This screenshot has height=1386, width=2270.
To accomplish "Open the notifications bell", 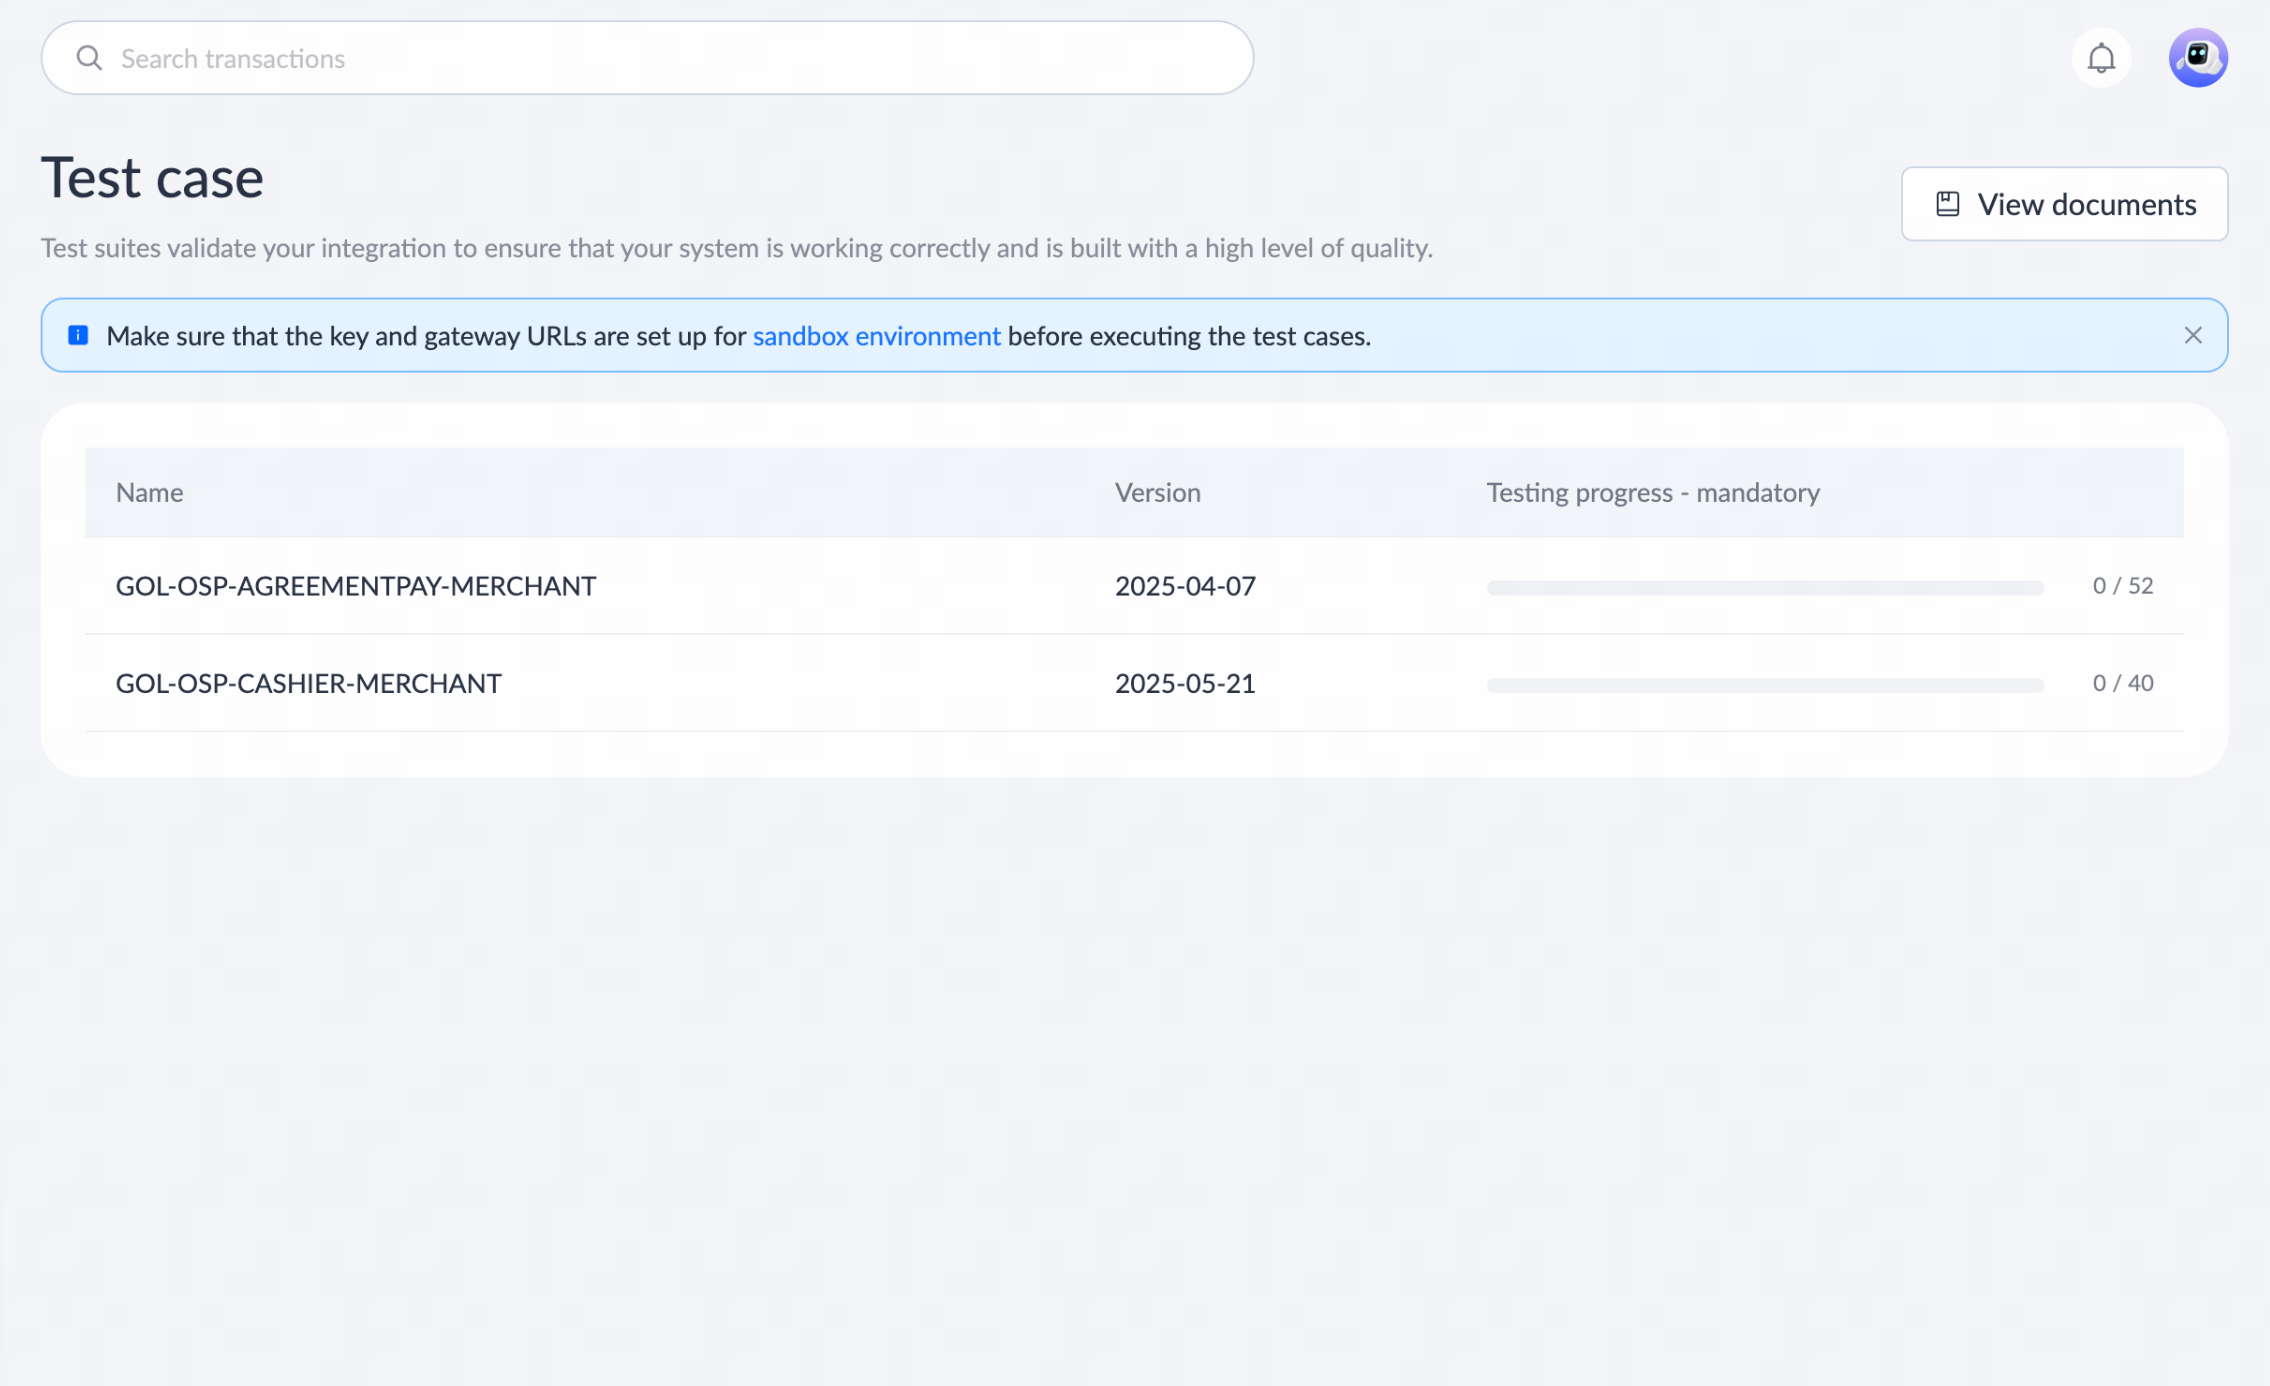I will (2101, 58).
